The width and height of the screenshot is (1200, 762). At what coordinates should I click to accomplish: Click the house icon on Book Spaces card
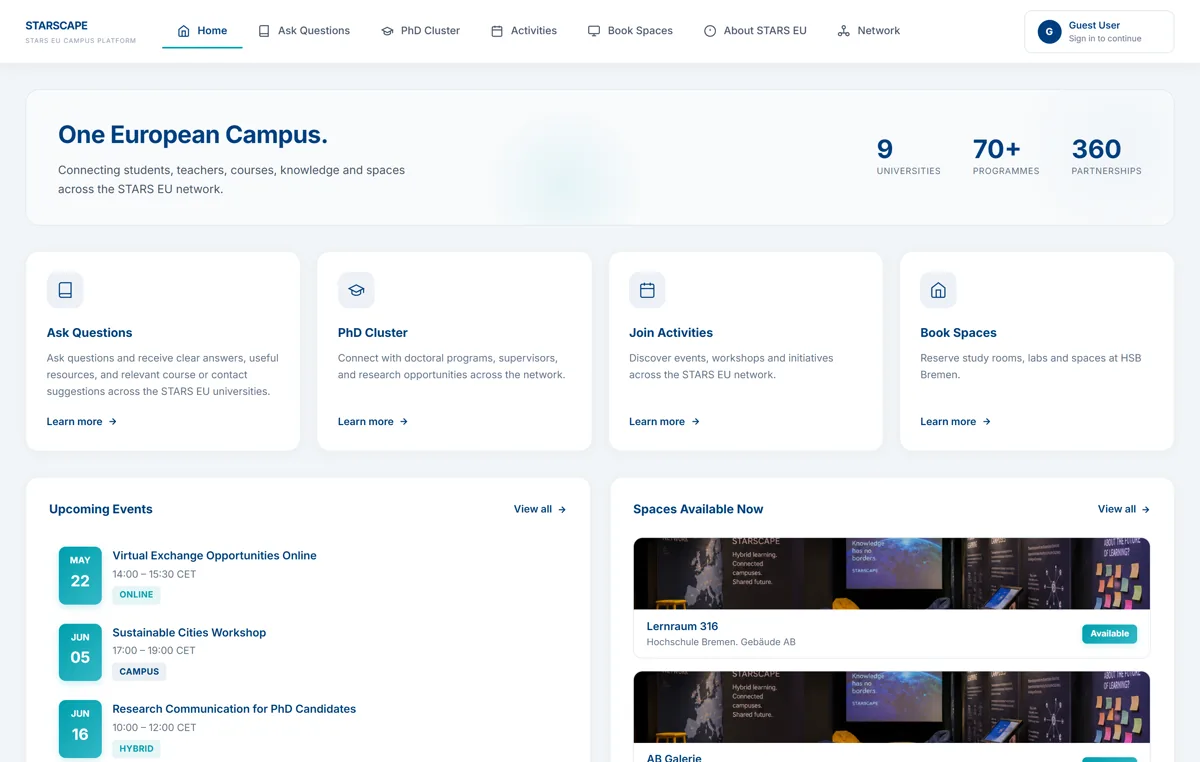point(938,290)
